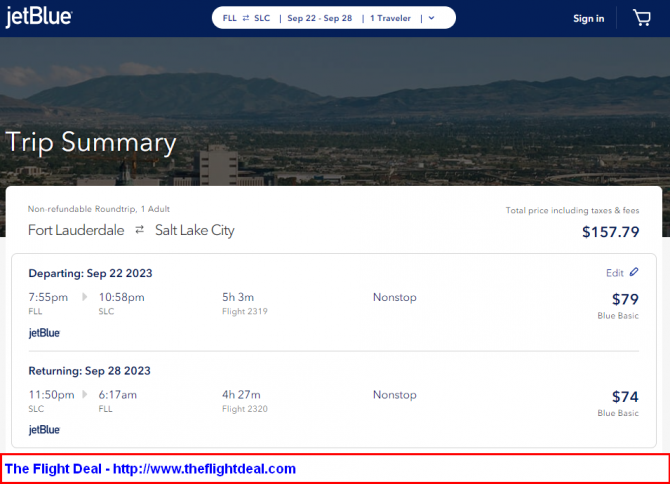The image size is (670, 484).
Task: Click 'Salt Lake City' city name
Action: 195,230
